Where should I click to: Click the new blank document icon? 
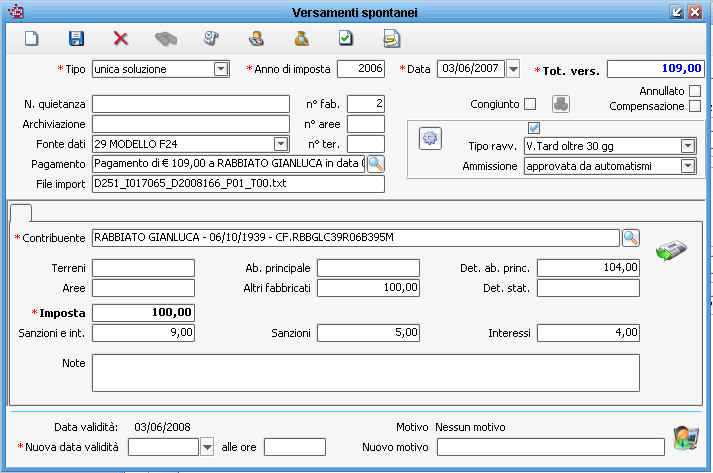click(31, 38)
